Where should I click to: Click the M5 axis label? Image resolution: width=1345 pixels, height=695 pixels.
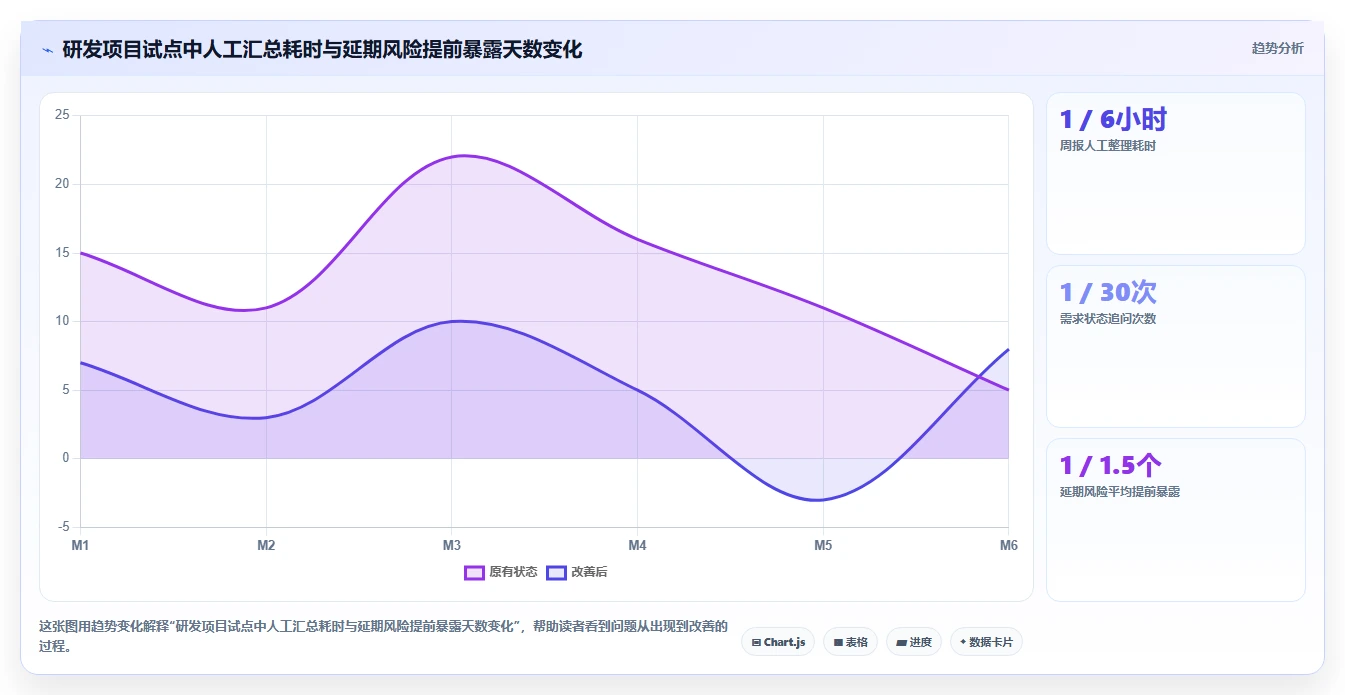[x=823, y=545]
